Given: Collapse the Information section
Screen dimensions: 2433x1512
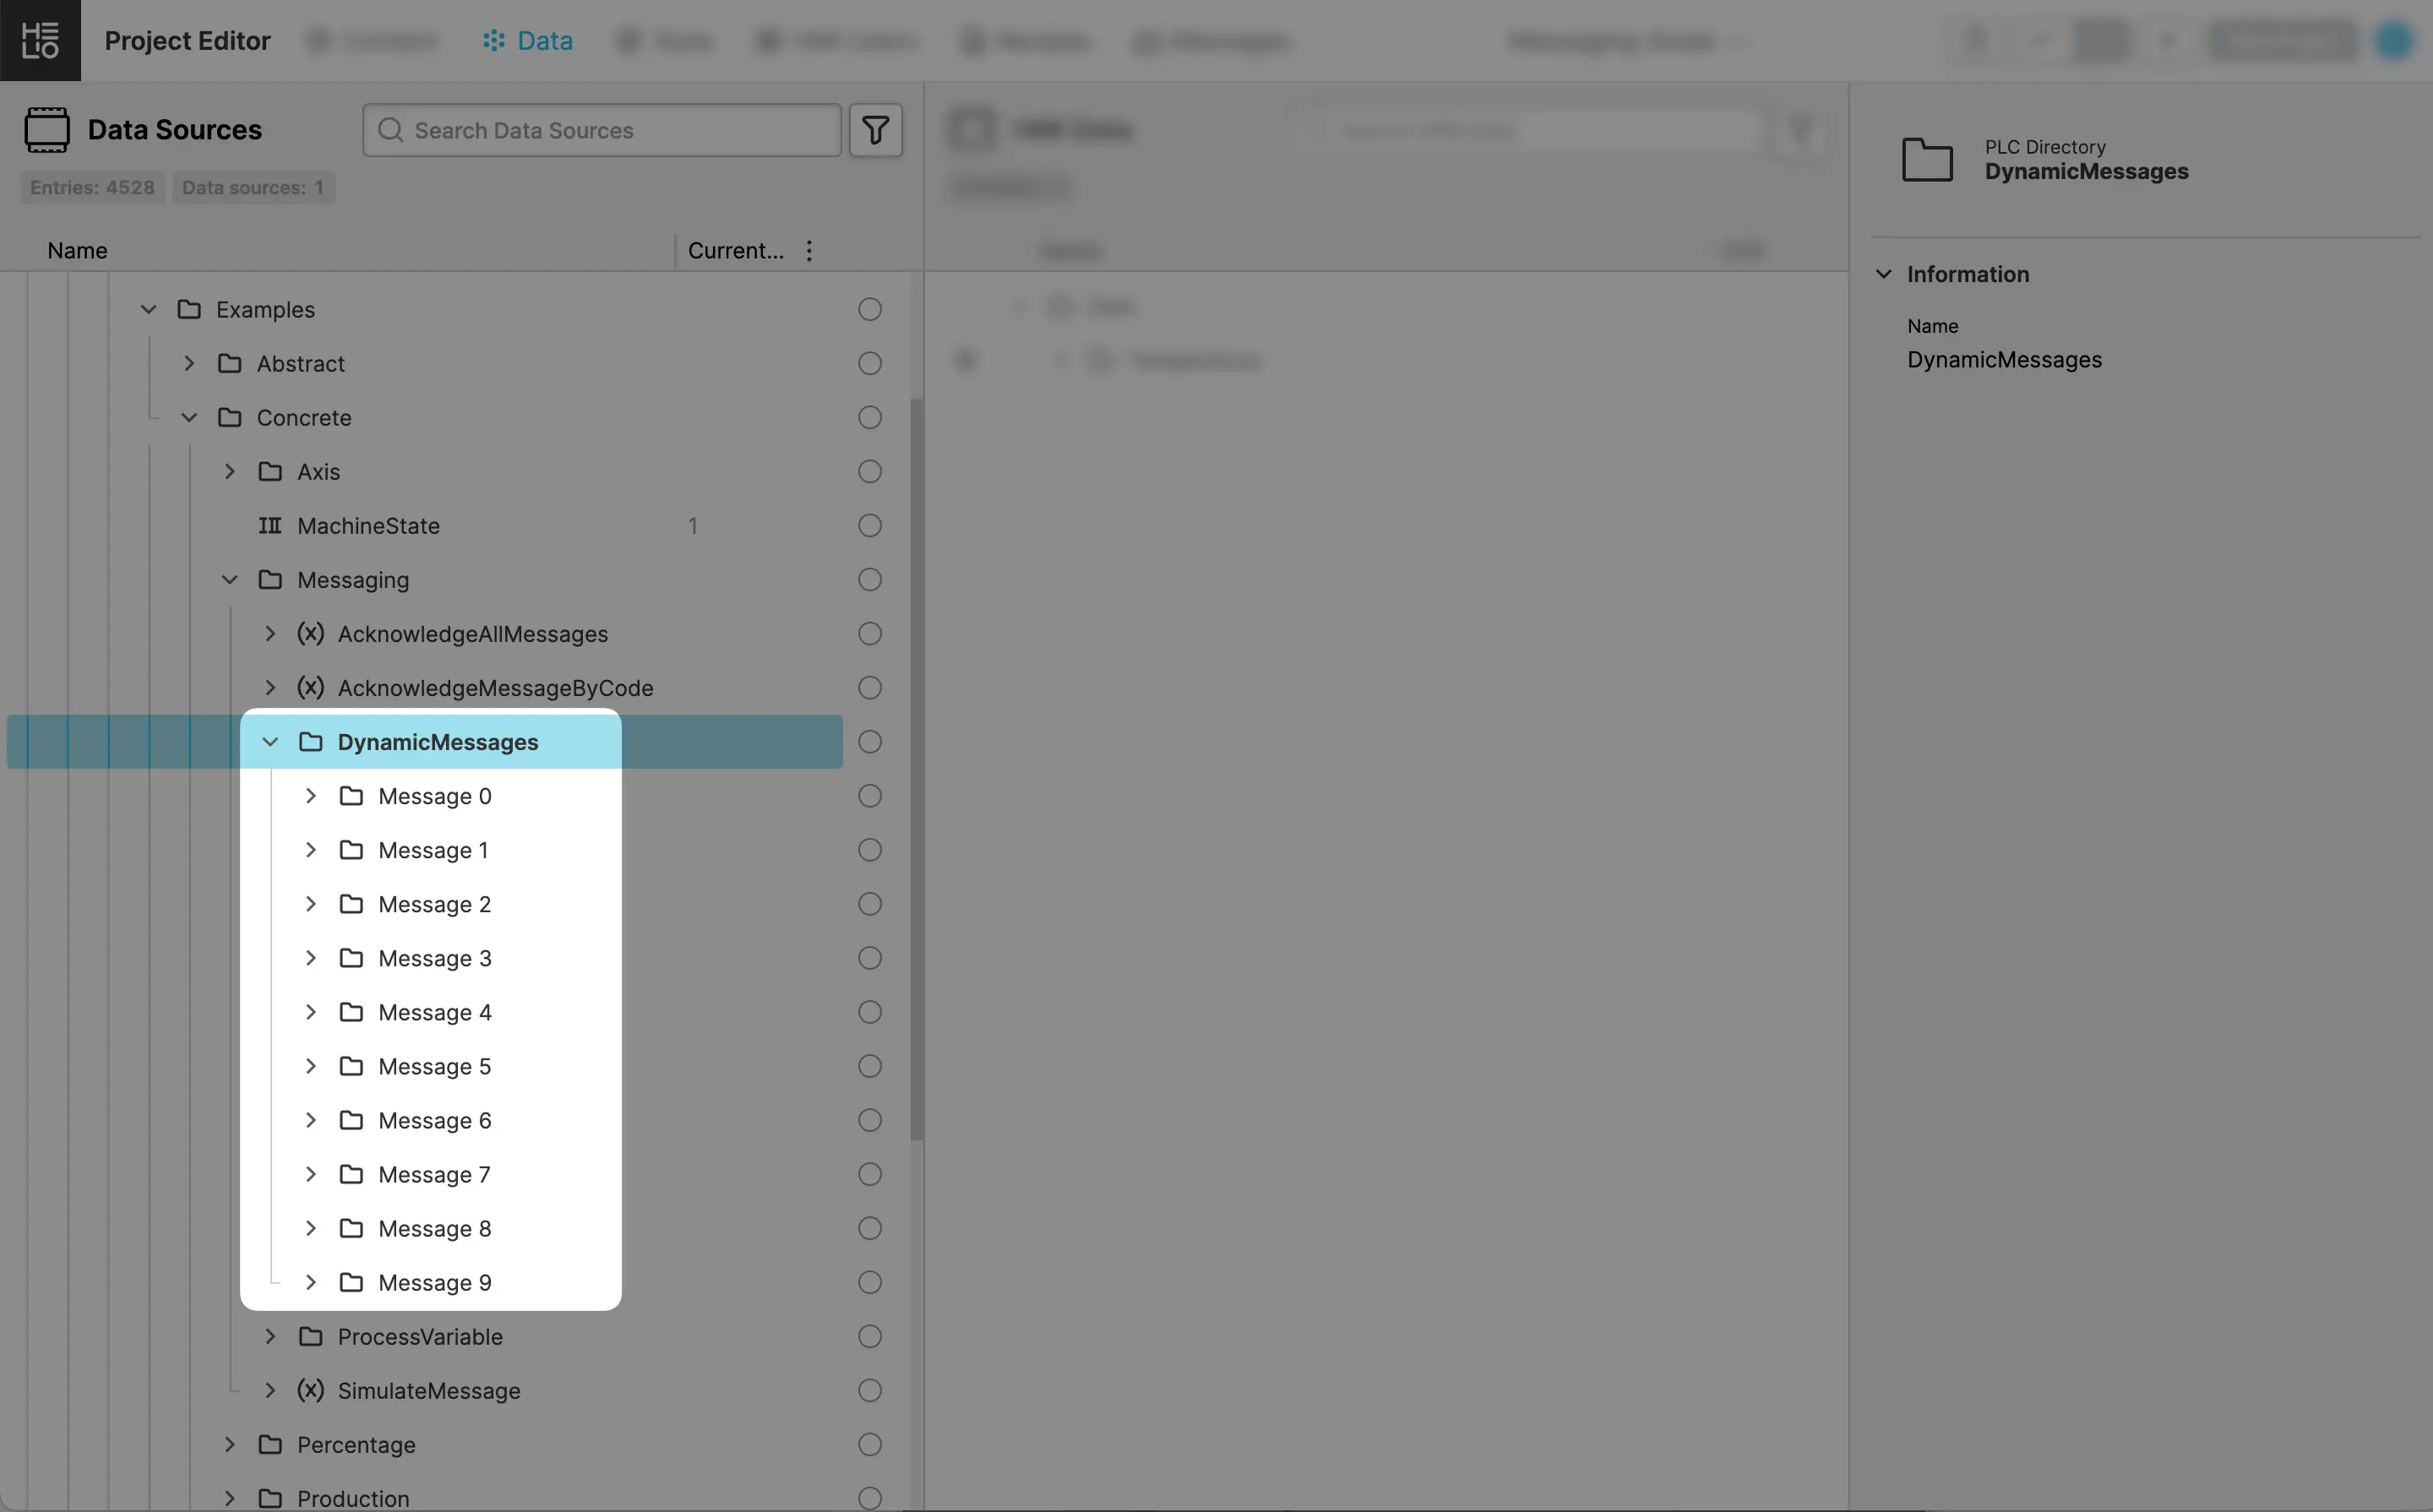Looking at the screenshot, I should [1884, 274].
